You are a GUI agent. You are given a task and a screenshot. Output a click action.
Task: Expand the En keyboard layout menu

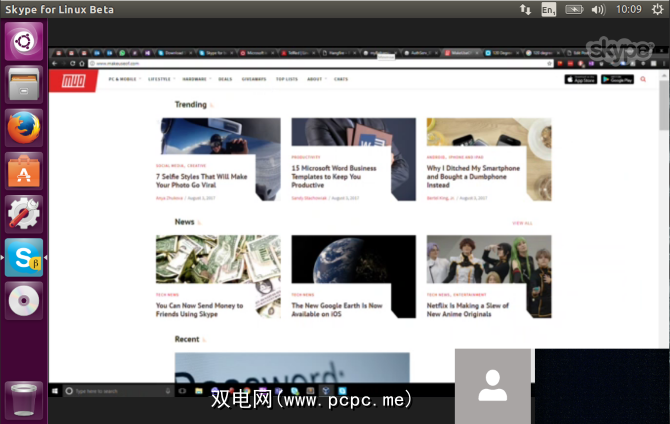[549, 10]
